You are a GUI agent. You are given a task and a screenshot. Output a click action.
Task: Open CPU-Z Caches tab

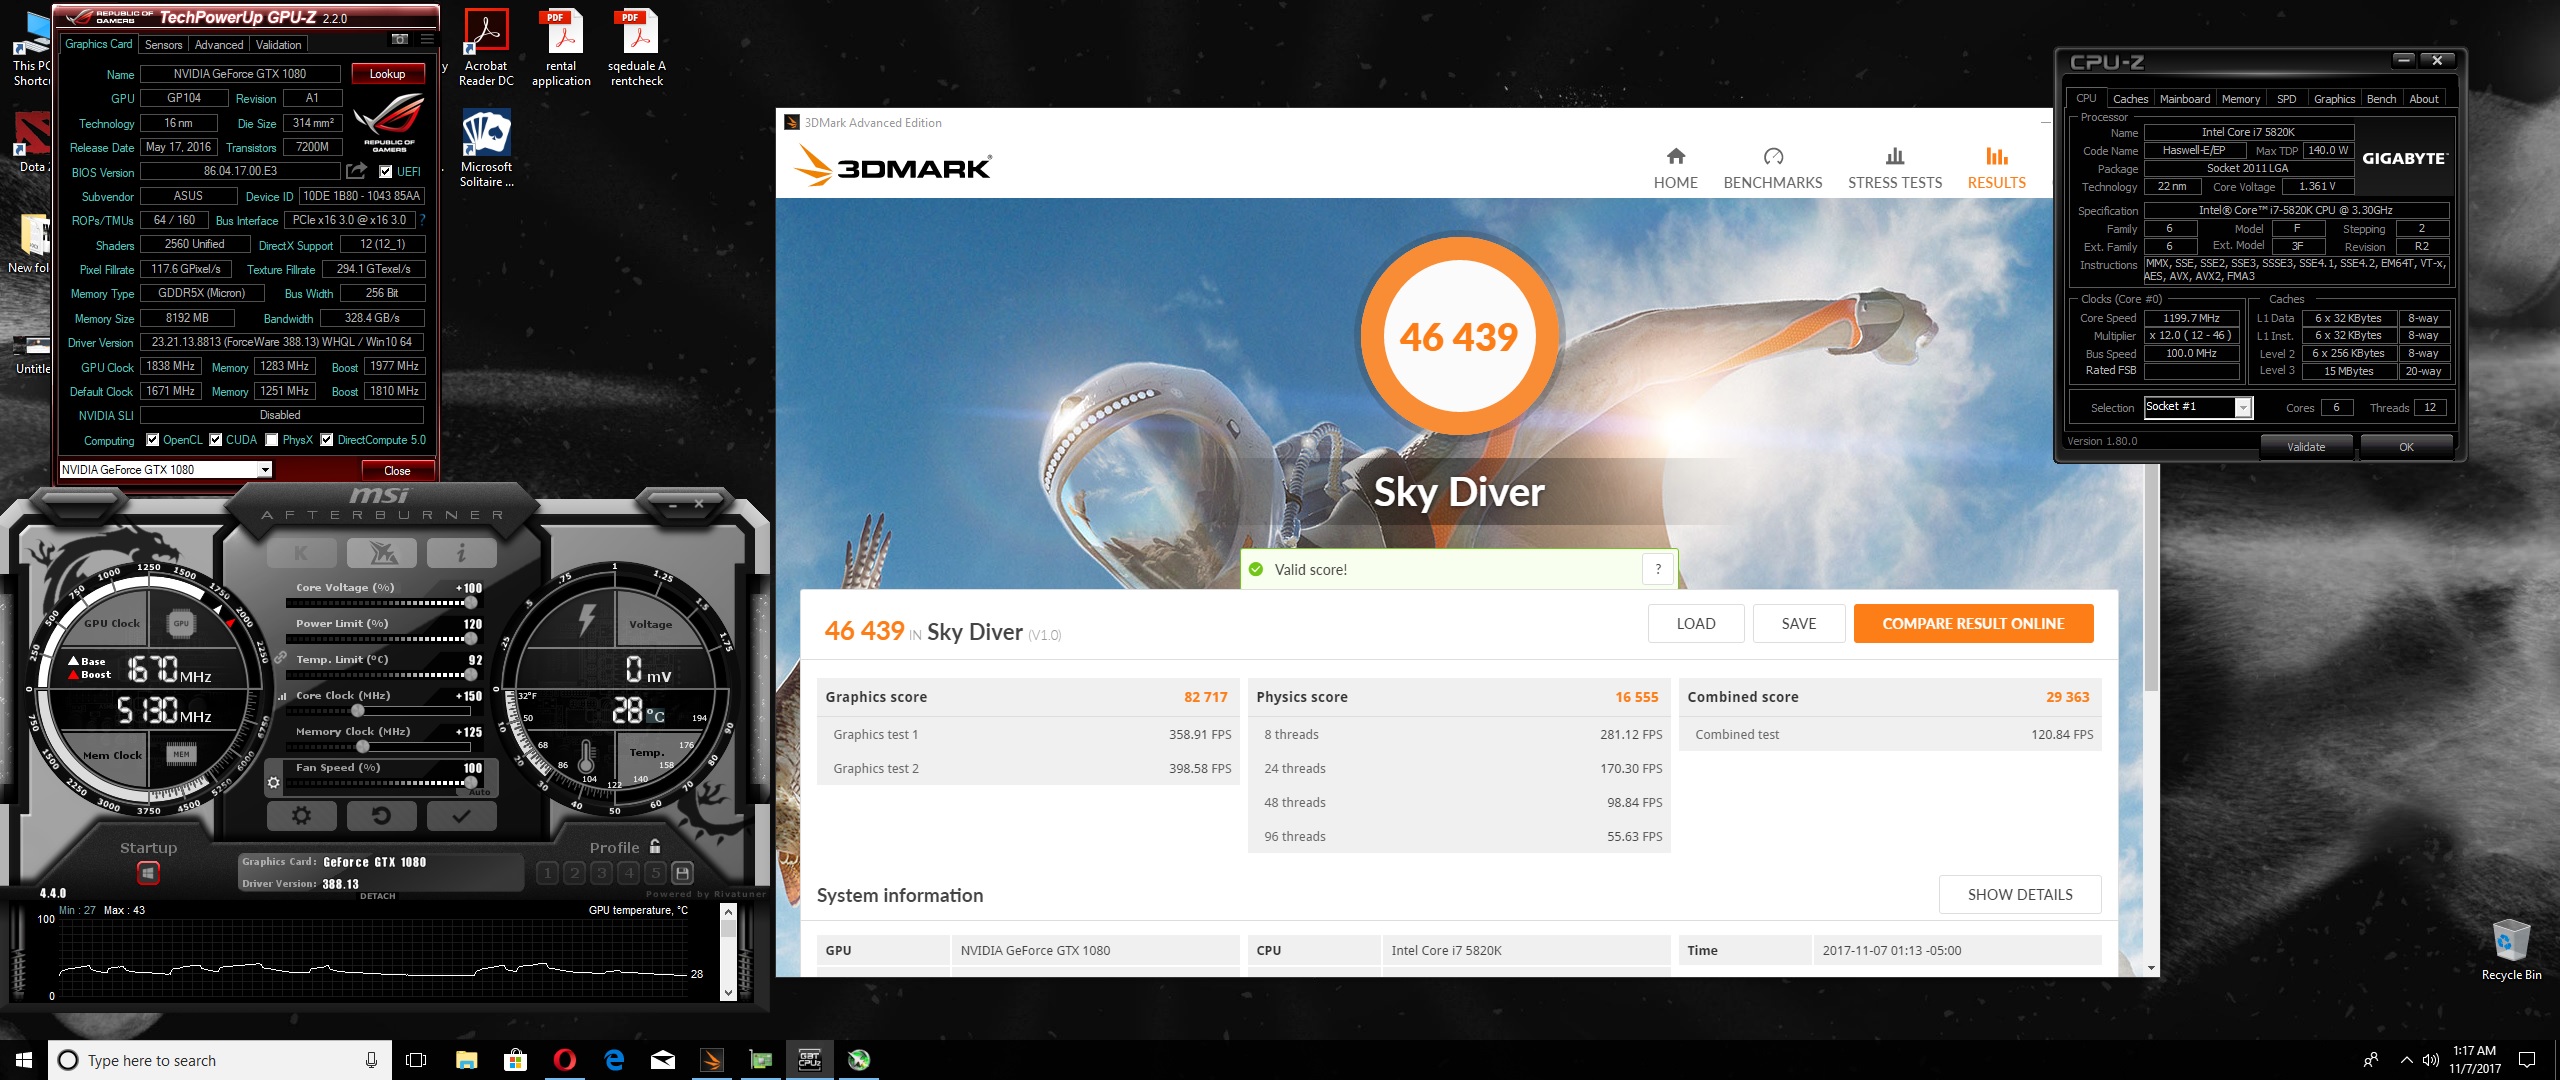[x=2130, y=99]
